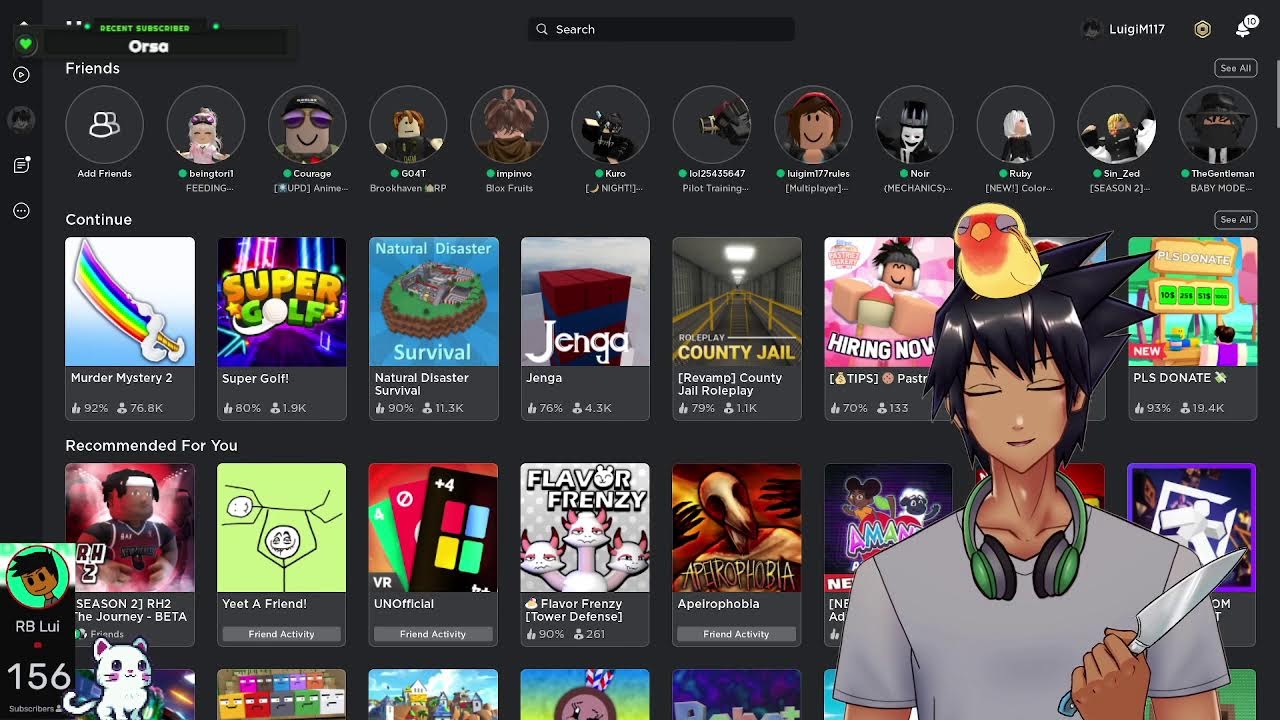The width and height of the screenshot is (1280, 720).
Task: Open friend luigim177rules' avatar
Action: pyautogui.click(x=813, y=125)
